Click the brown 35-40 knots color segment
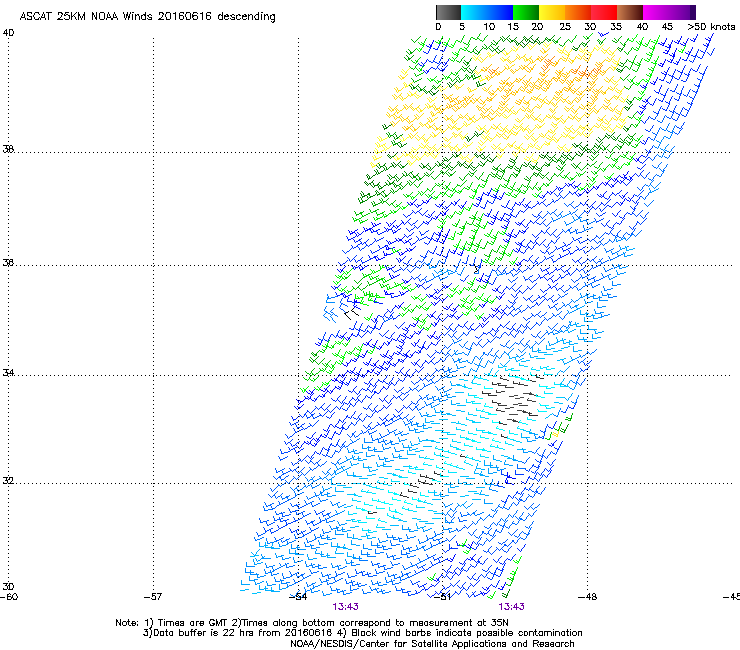 (x=630, y=12)
